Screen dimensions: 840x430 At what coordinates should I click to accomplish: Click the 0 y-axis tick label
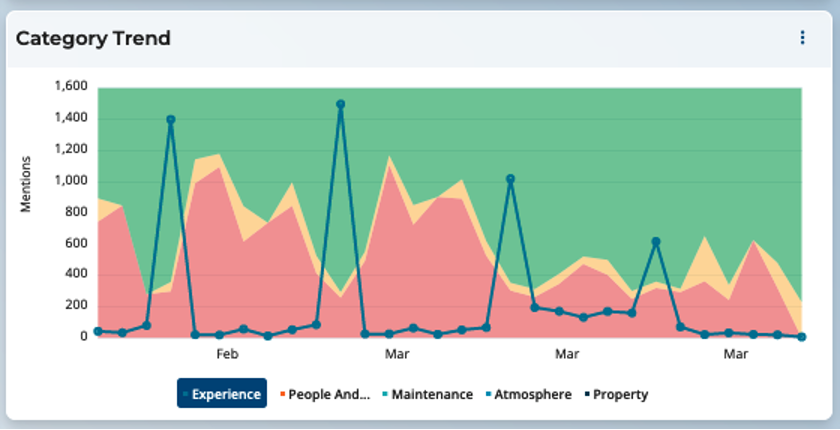click(84, 337)
